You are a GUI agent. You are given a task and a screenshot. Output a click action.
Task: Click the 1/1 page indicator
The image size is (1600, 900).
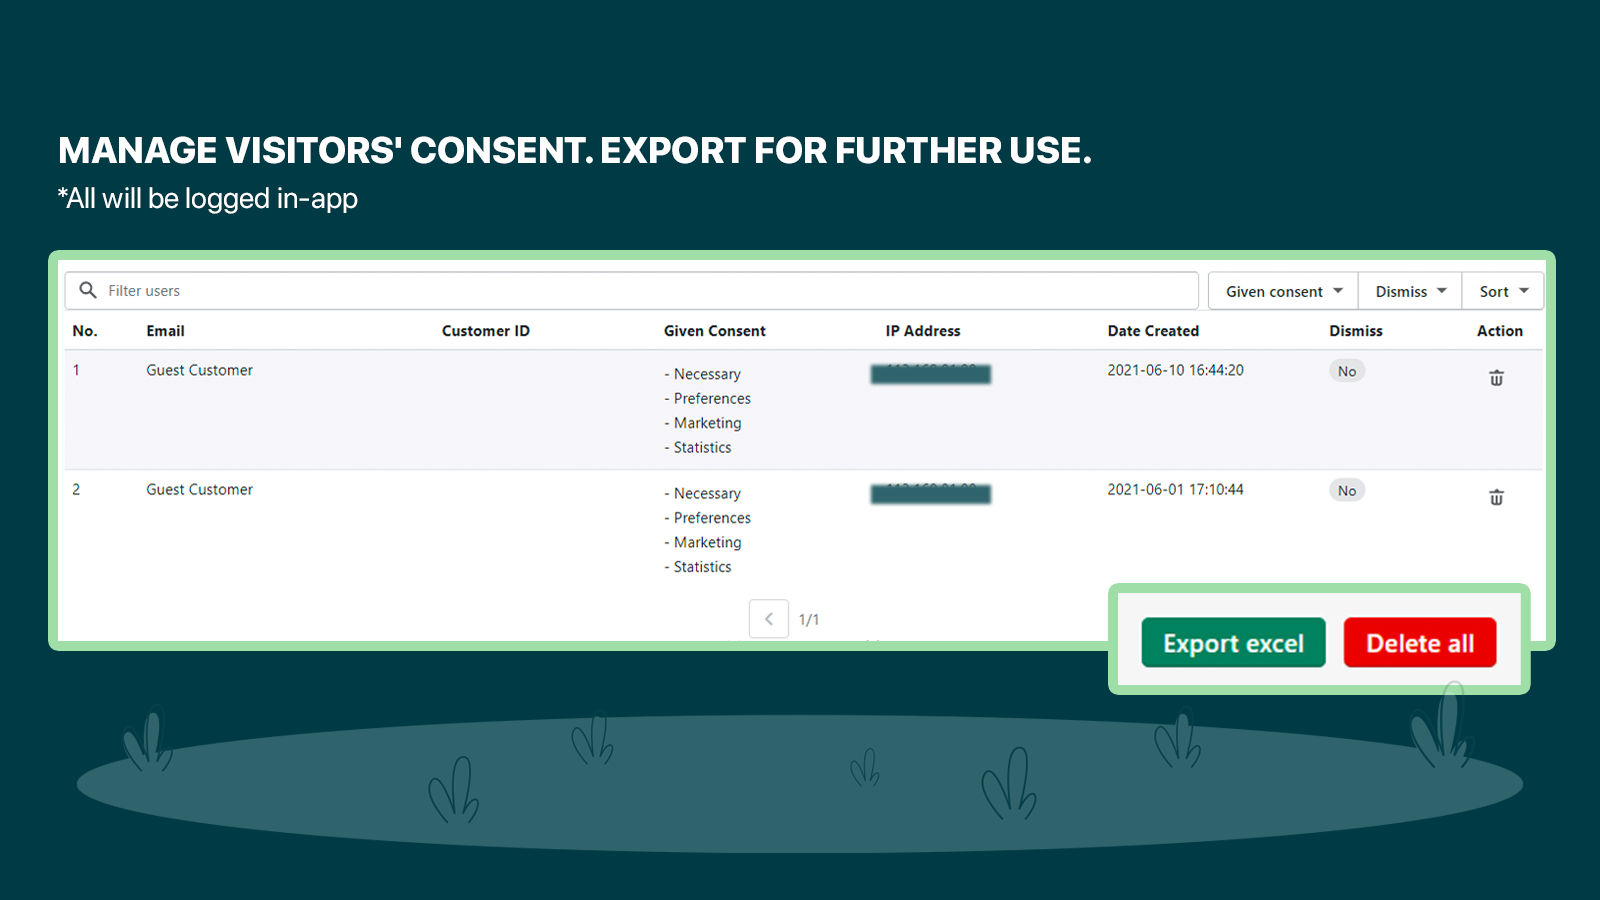[x=809, y=620]
